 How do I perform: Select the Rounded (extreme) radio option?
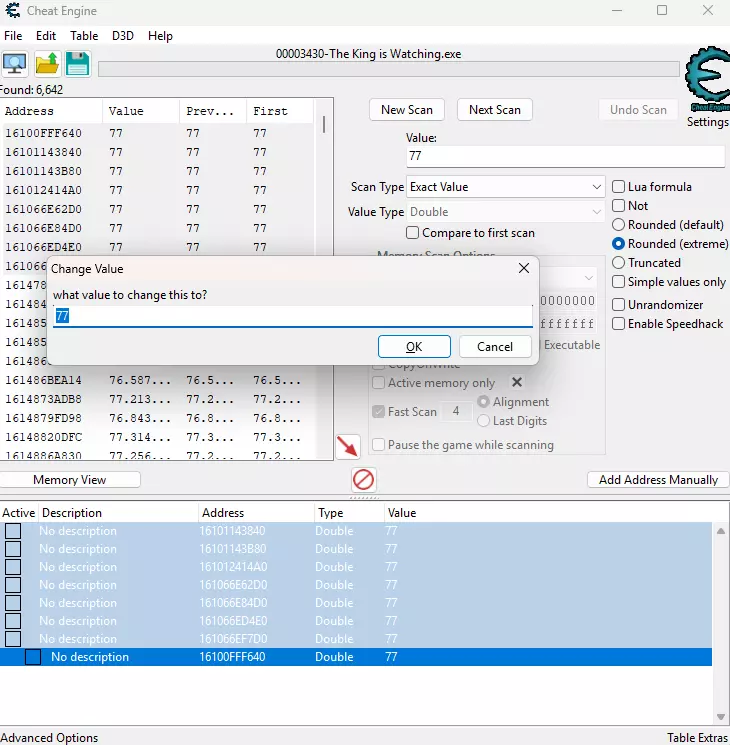coord(618,244)
